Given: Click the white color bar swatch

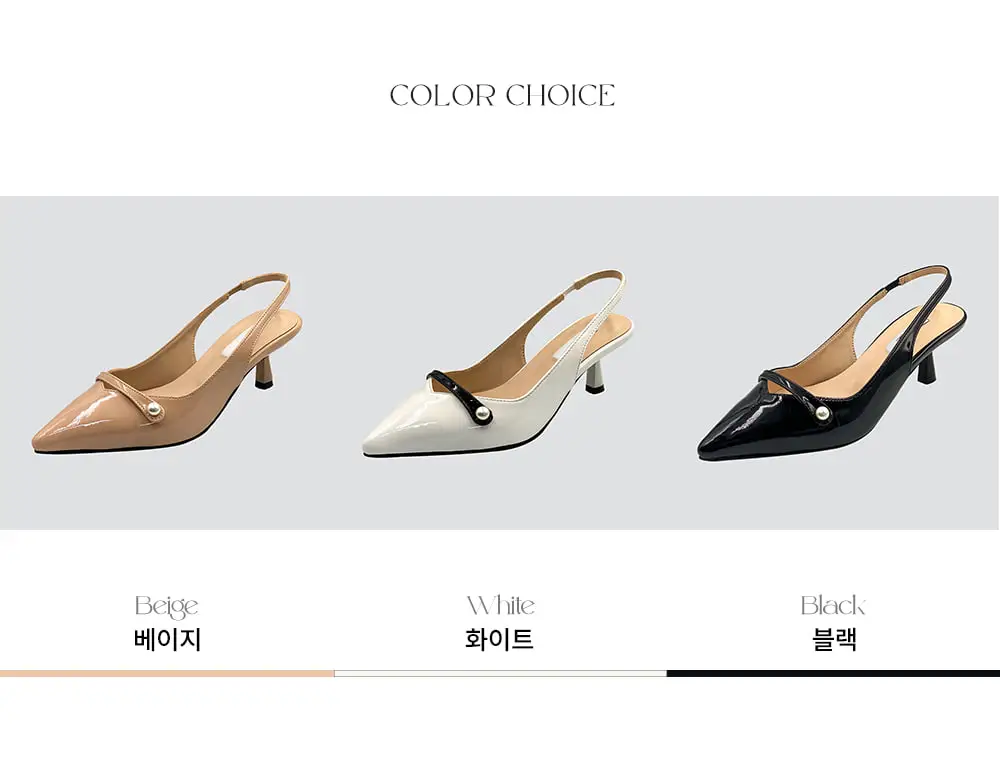Looking at the screenshot, I should pyautogui.click(x=500, y=674).
